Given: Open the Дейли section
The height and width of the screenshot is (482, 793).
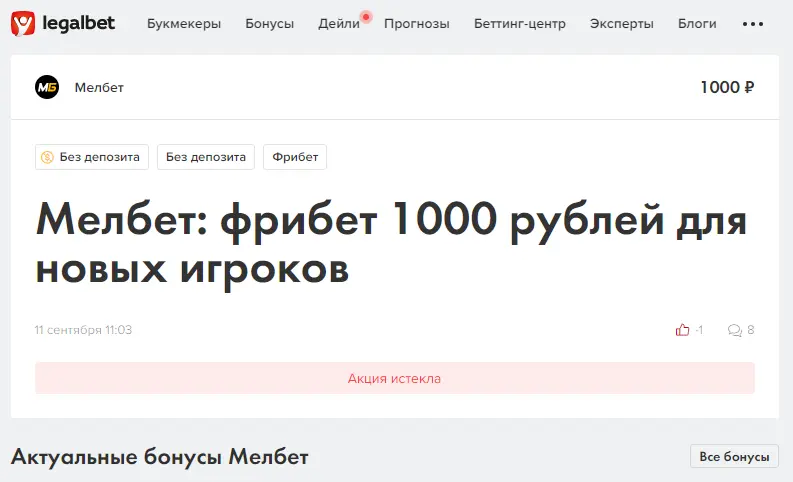Looking at the screenshot, I should coord(339,24).
